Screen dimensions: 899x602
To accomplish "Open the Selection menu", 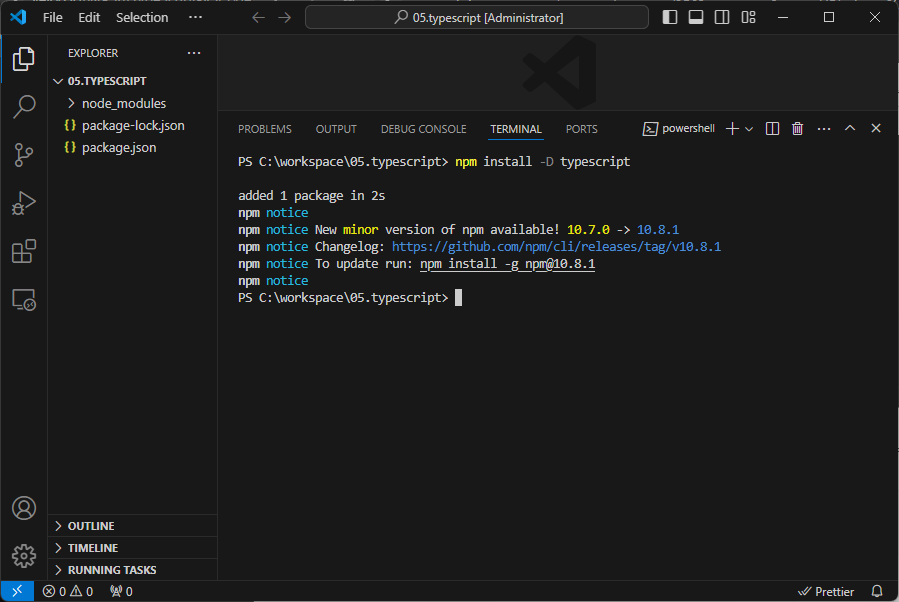I will coord(142,18).
